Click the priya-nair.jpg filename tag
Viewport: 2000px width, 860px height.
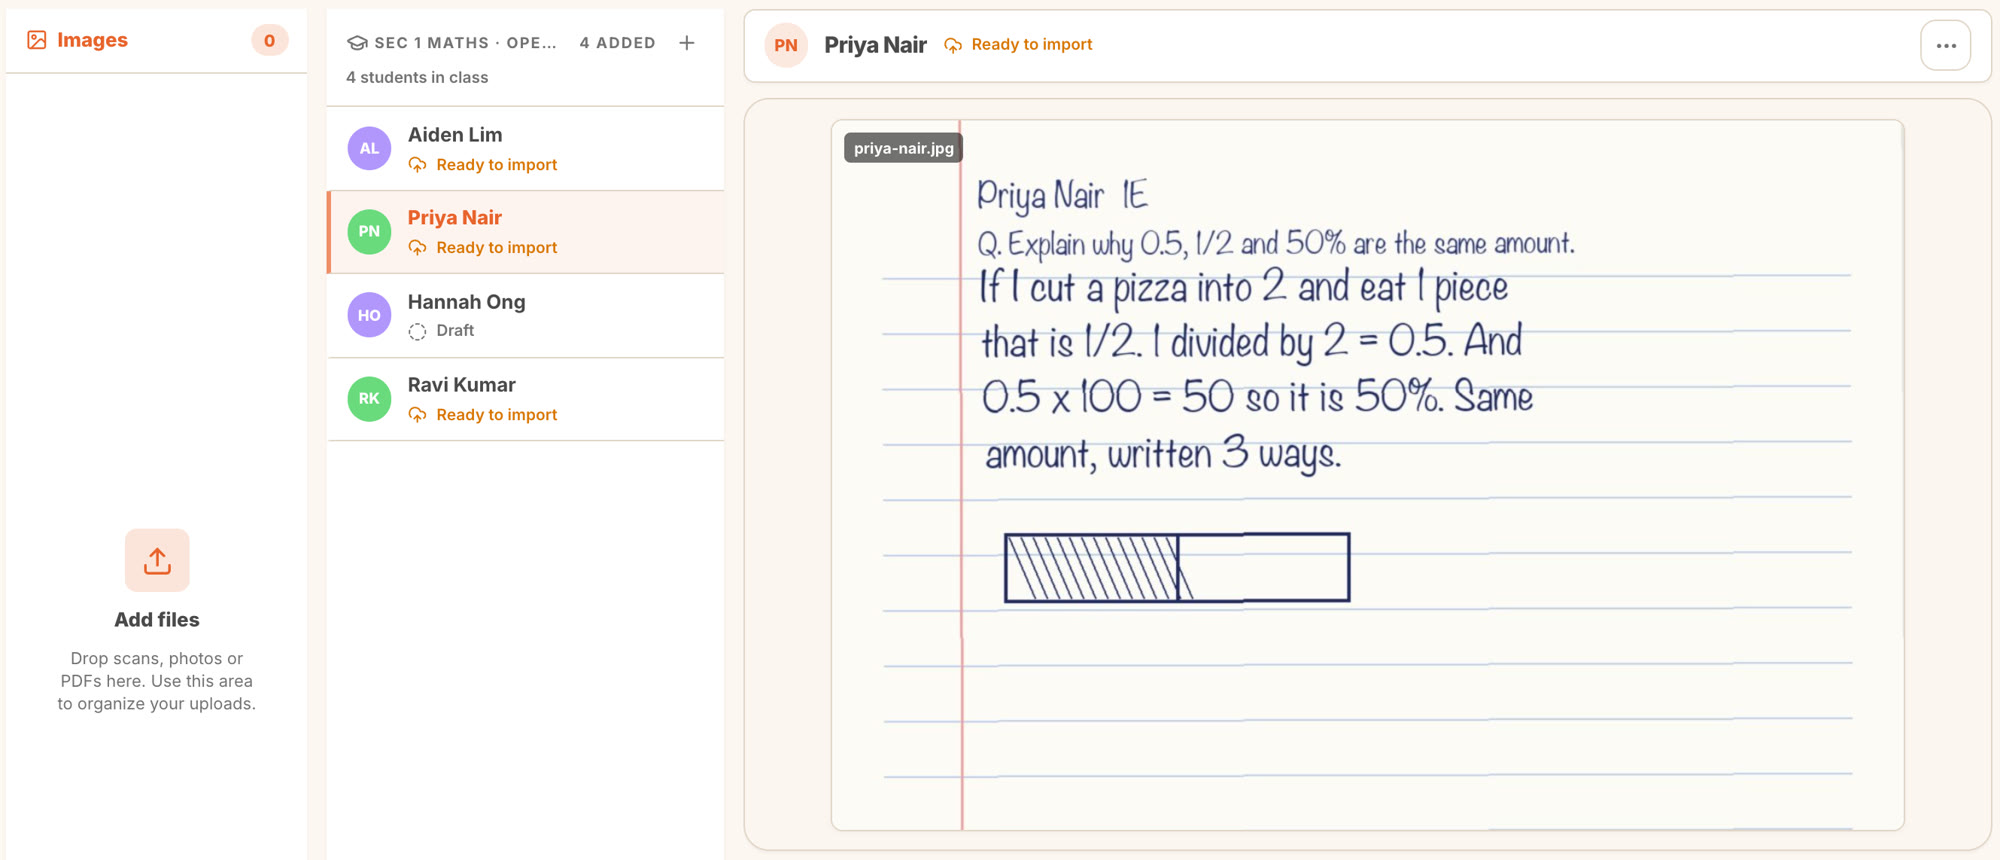click(x=903, y=148)
